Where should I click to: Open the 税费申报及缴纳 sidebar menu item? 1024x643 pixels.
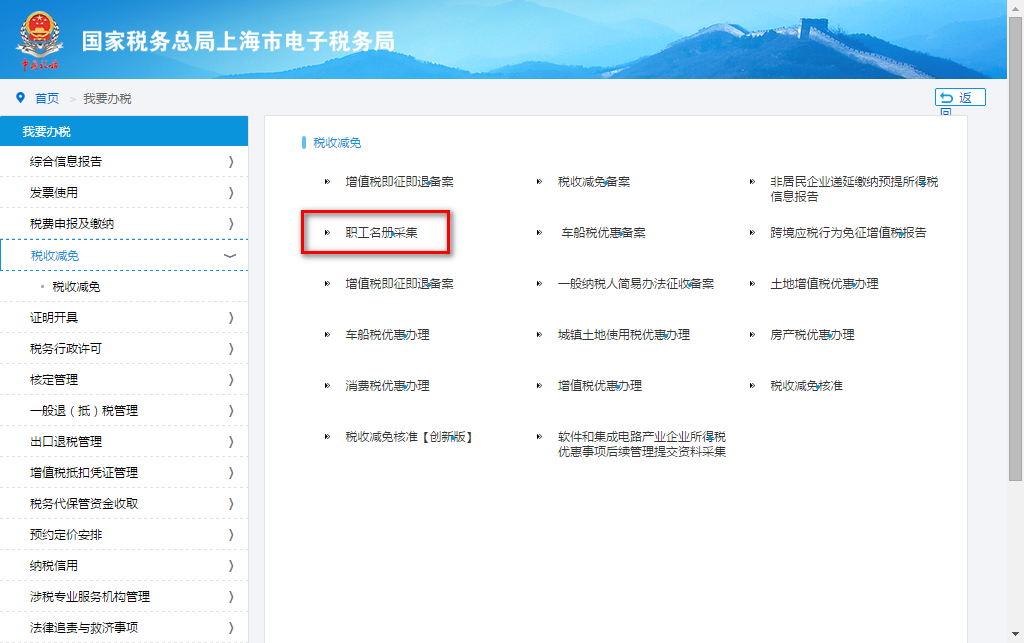[x=124, y=225]
